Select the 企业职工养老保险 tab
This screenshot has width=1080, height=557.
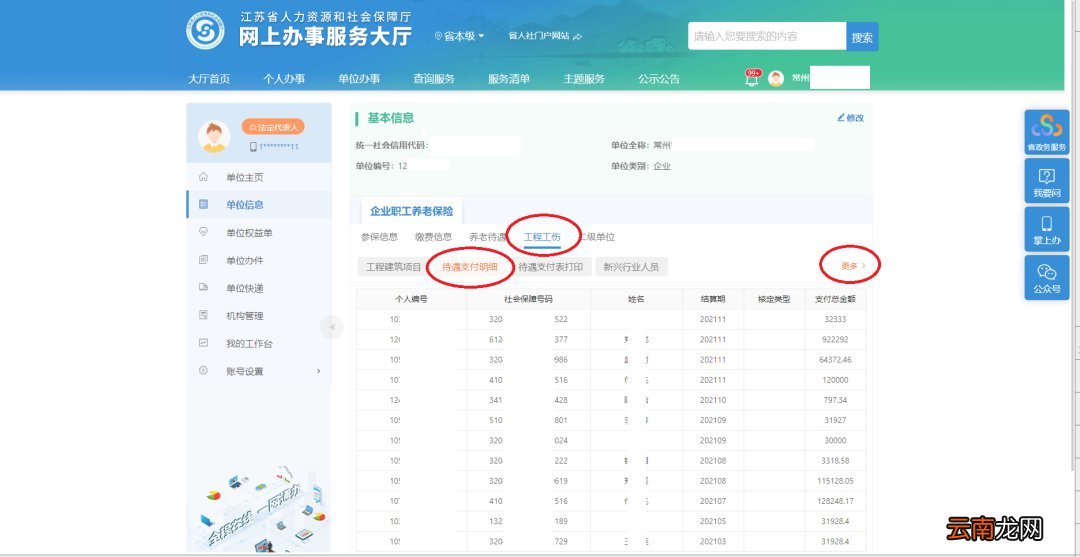pyautogui.click(x=412, y=211)
